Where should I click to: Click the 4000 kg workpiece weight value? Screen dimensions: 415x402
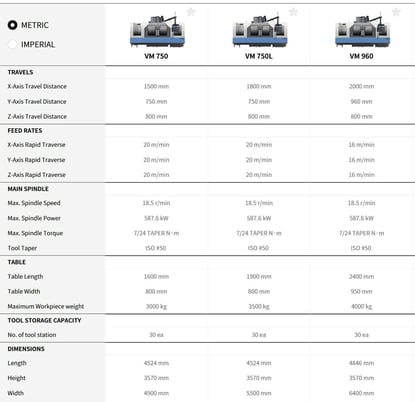click(x=362, y=307)
